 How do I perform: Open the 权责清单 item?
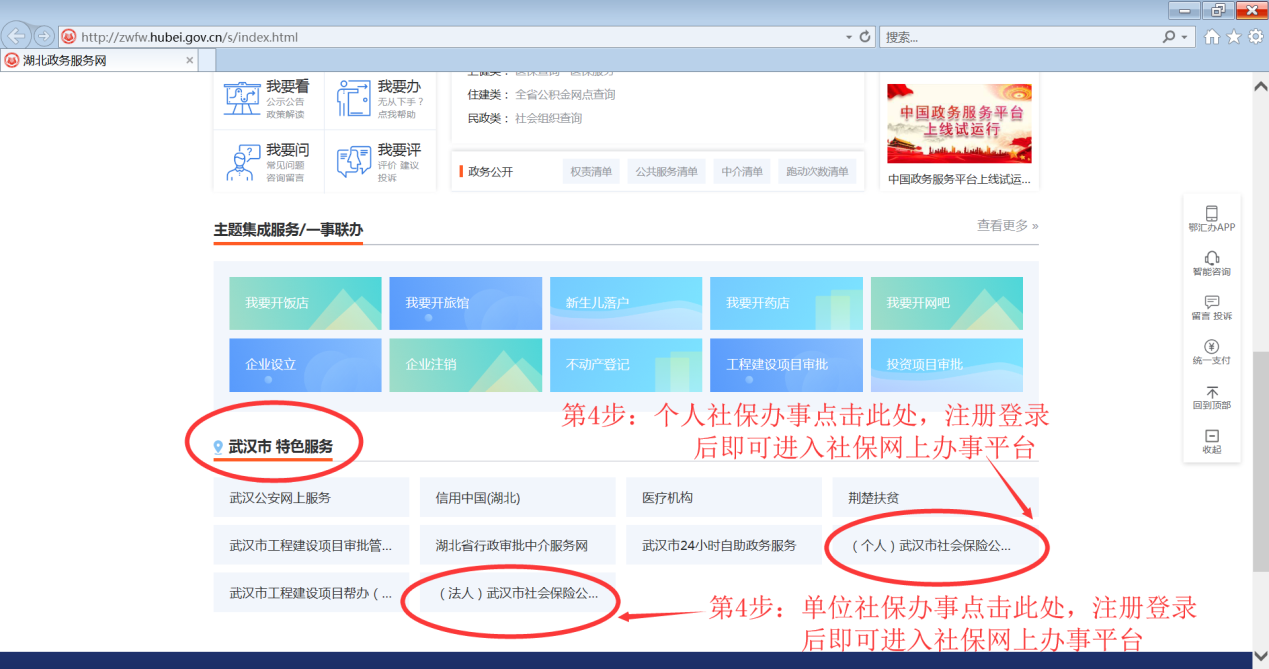[x=591, y=172]
